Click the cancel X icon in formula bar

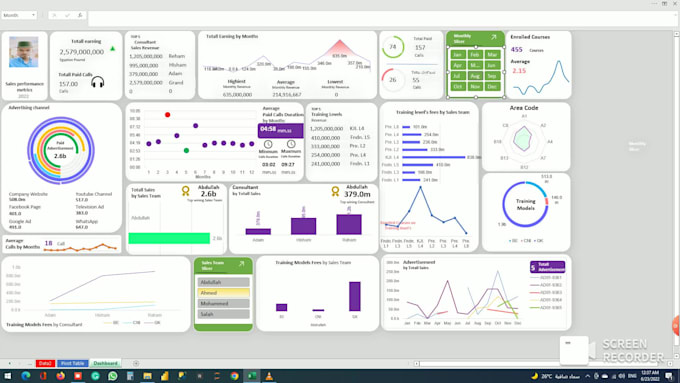(x=54, y=15)
